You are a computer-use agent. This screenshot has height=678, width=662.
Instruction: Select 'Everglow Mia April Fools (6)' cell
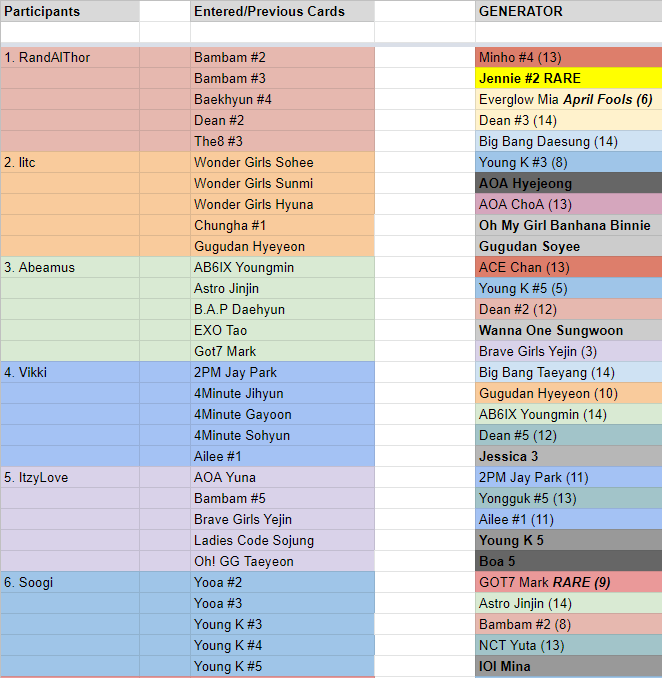coord(569,99)
